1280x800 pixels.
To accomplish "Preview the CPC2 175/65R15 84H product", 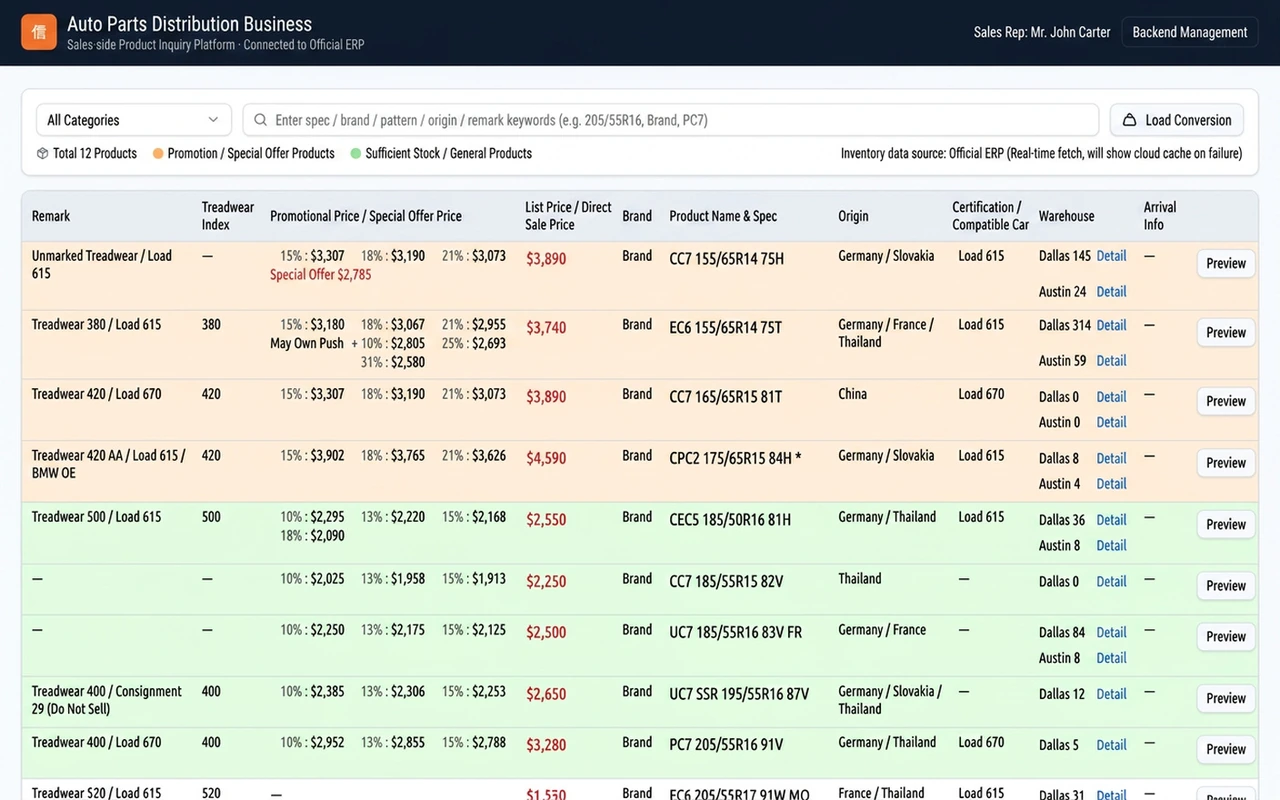I will pyautogui.click(x=1226, y=463).
